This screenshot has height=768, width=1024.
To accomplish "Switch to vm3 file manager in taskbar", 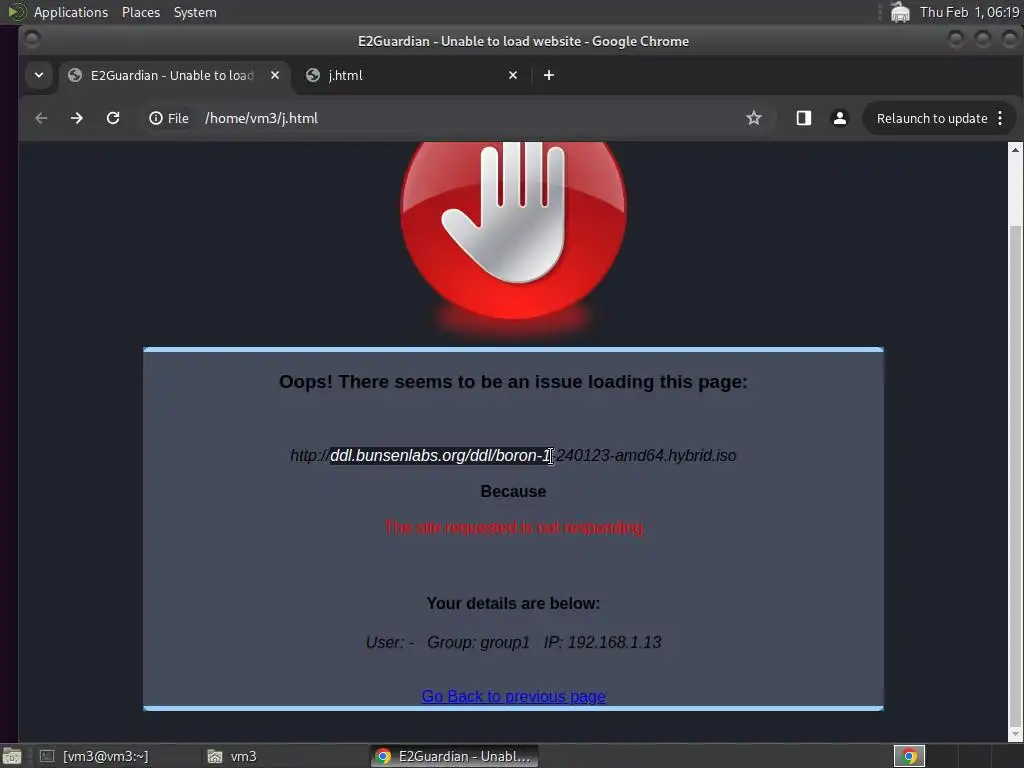I will pos(232,756).
